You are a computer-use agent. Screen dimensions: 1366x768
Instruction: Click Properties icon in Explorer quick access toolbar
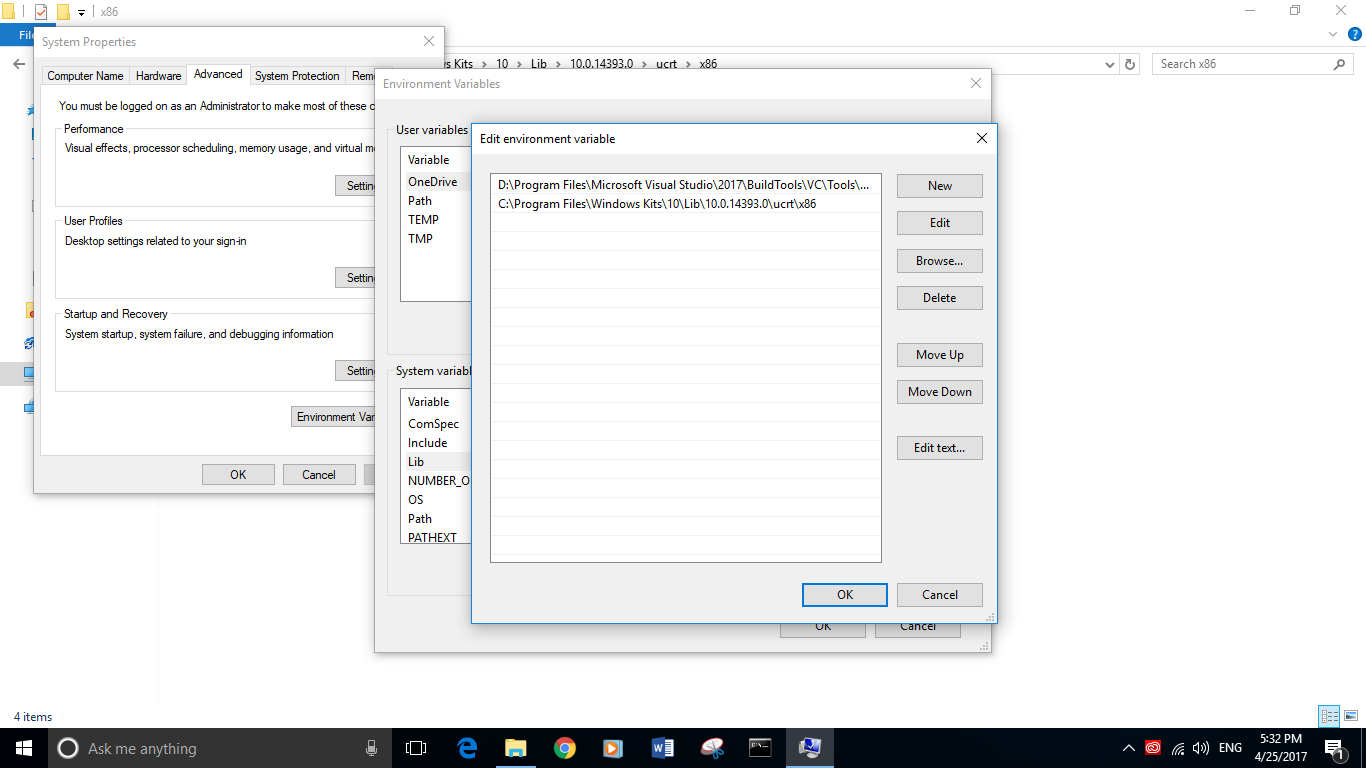click(40, 12)
